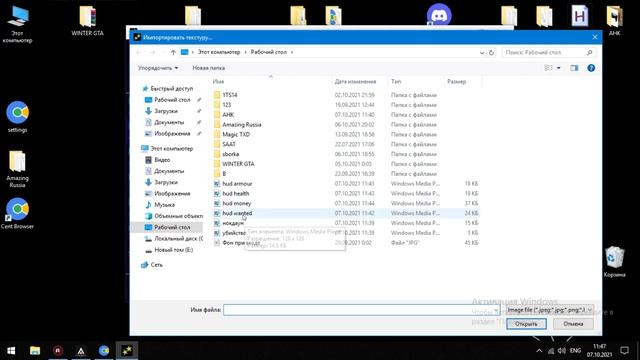Open the 1TS14 folder

click(230, 95)
